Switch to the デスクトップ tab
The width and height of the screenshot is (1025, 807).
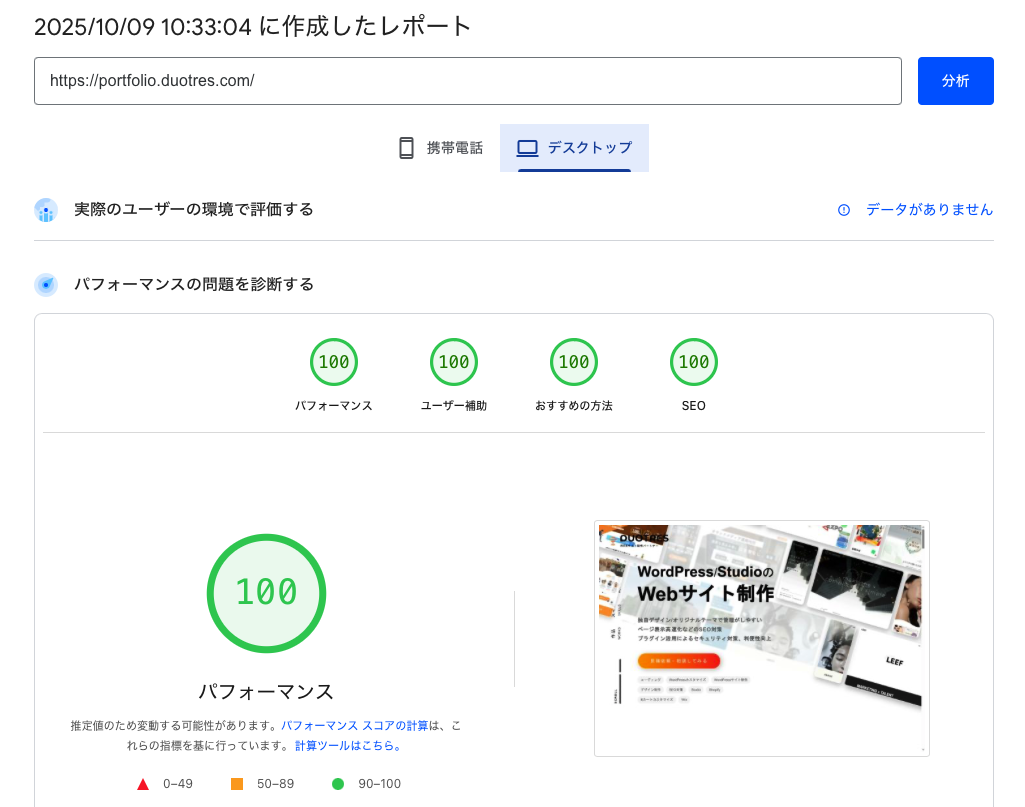575,148
